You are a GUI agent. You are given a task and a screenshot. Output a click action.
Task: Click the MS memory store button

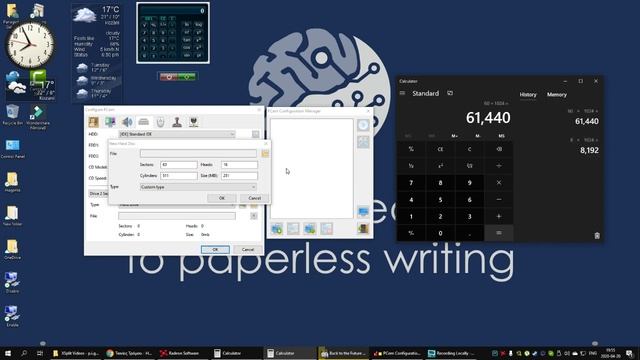(502, 136)
